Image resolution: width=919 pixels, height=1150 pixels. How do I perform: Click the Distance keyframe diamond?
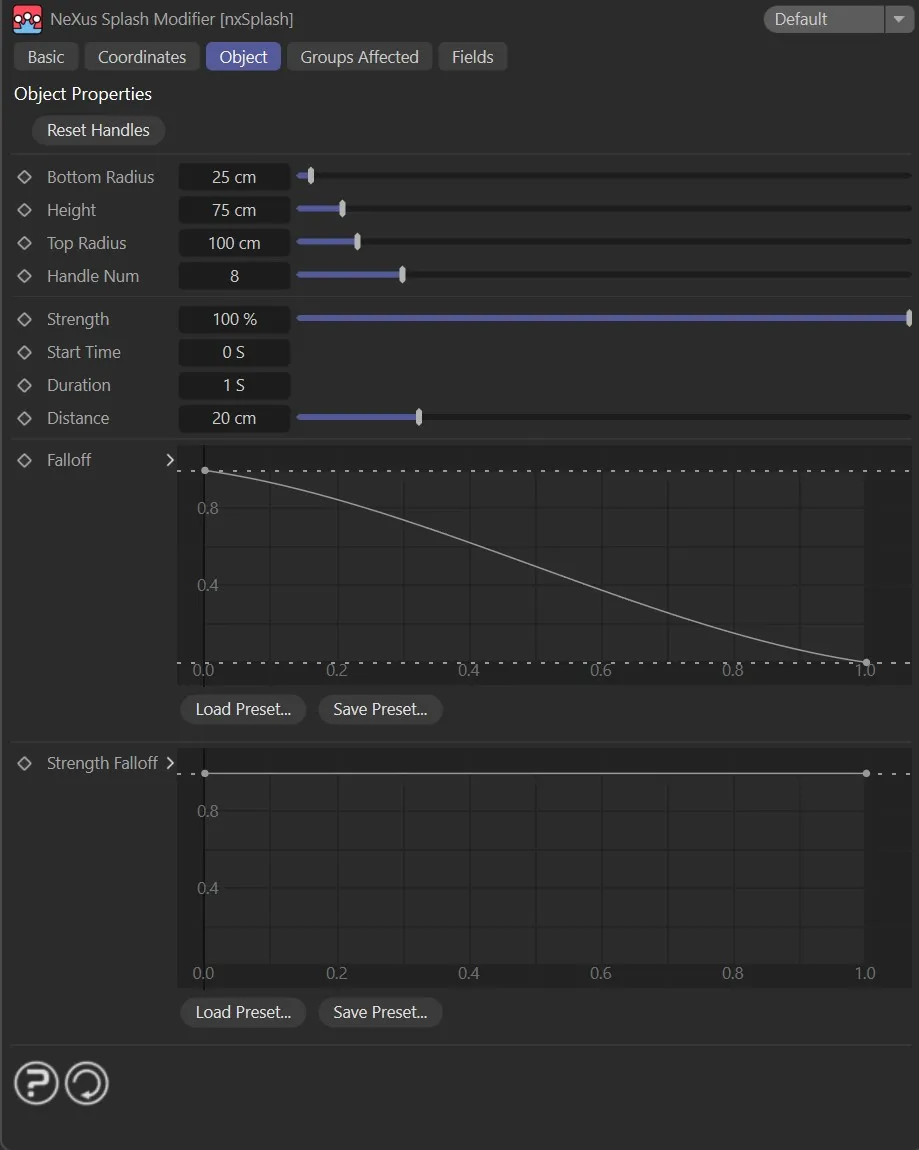tap(25, 418)
